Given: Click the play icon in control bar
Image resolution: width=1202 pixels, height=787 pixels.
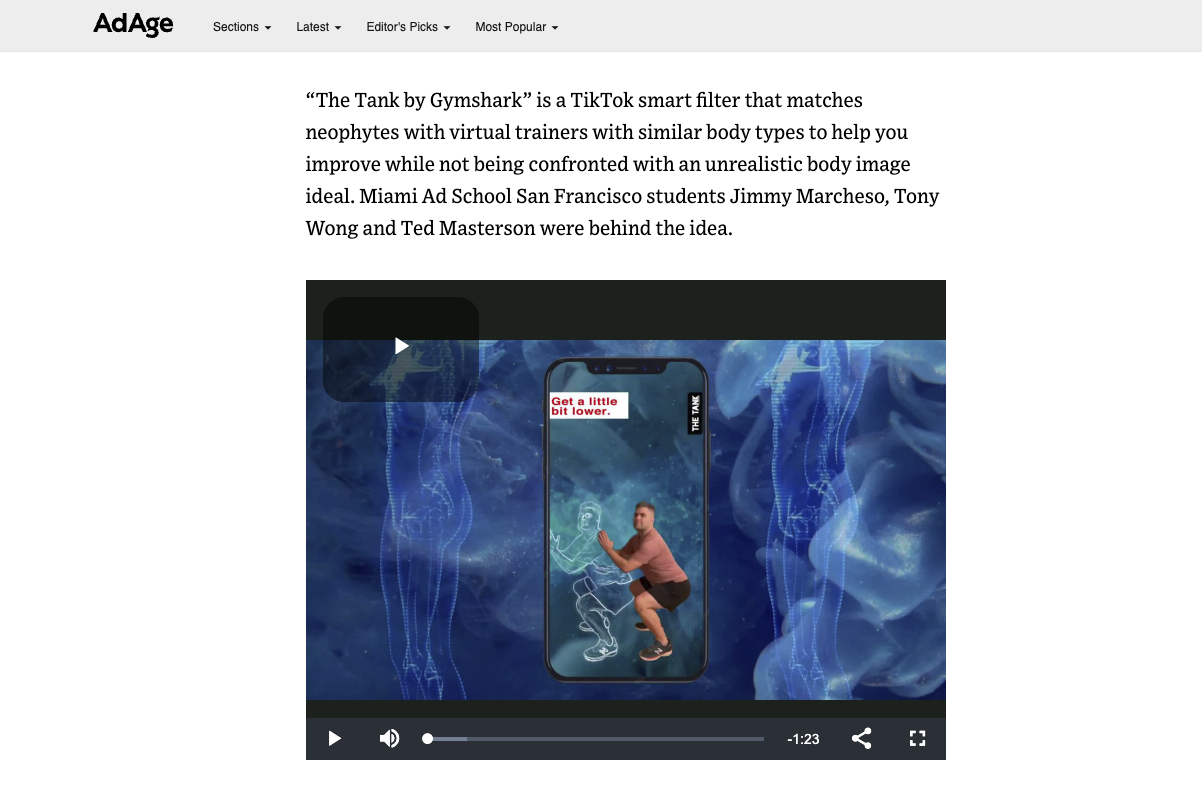Looking at the screenshot, I should [335, 739].
